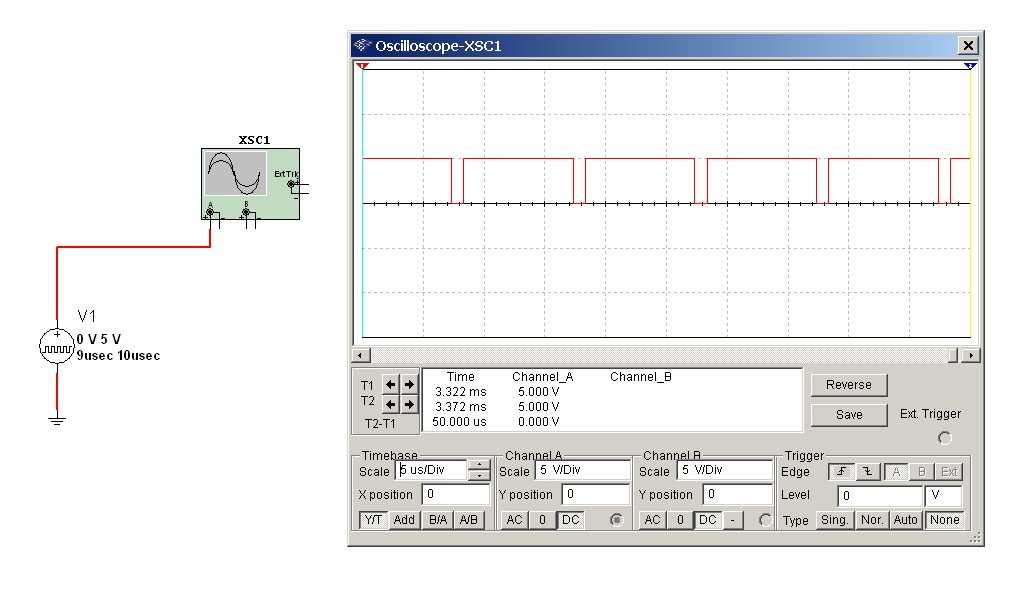The height and width of the screenshot is (599, 1022).
Task: Save the oscilloscope data
Action: pyautogui.click(x=849, y=414)
